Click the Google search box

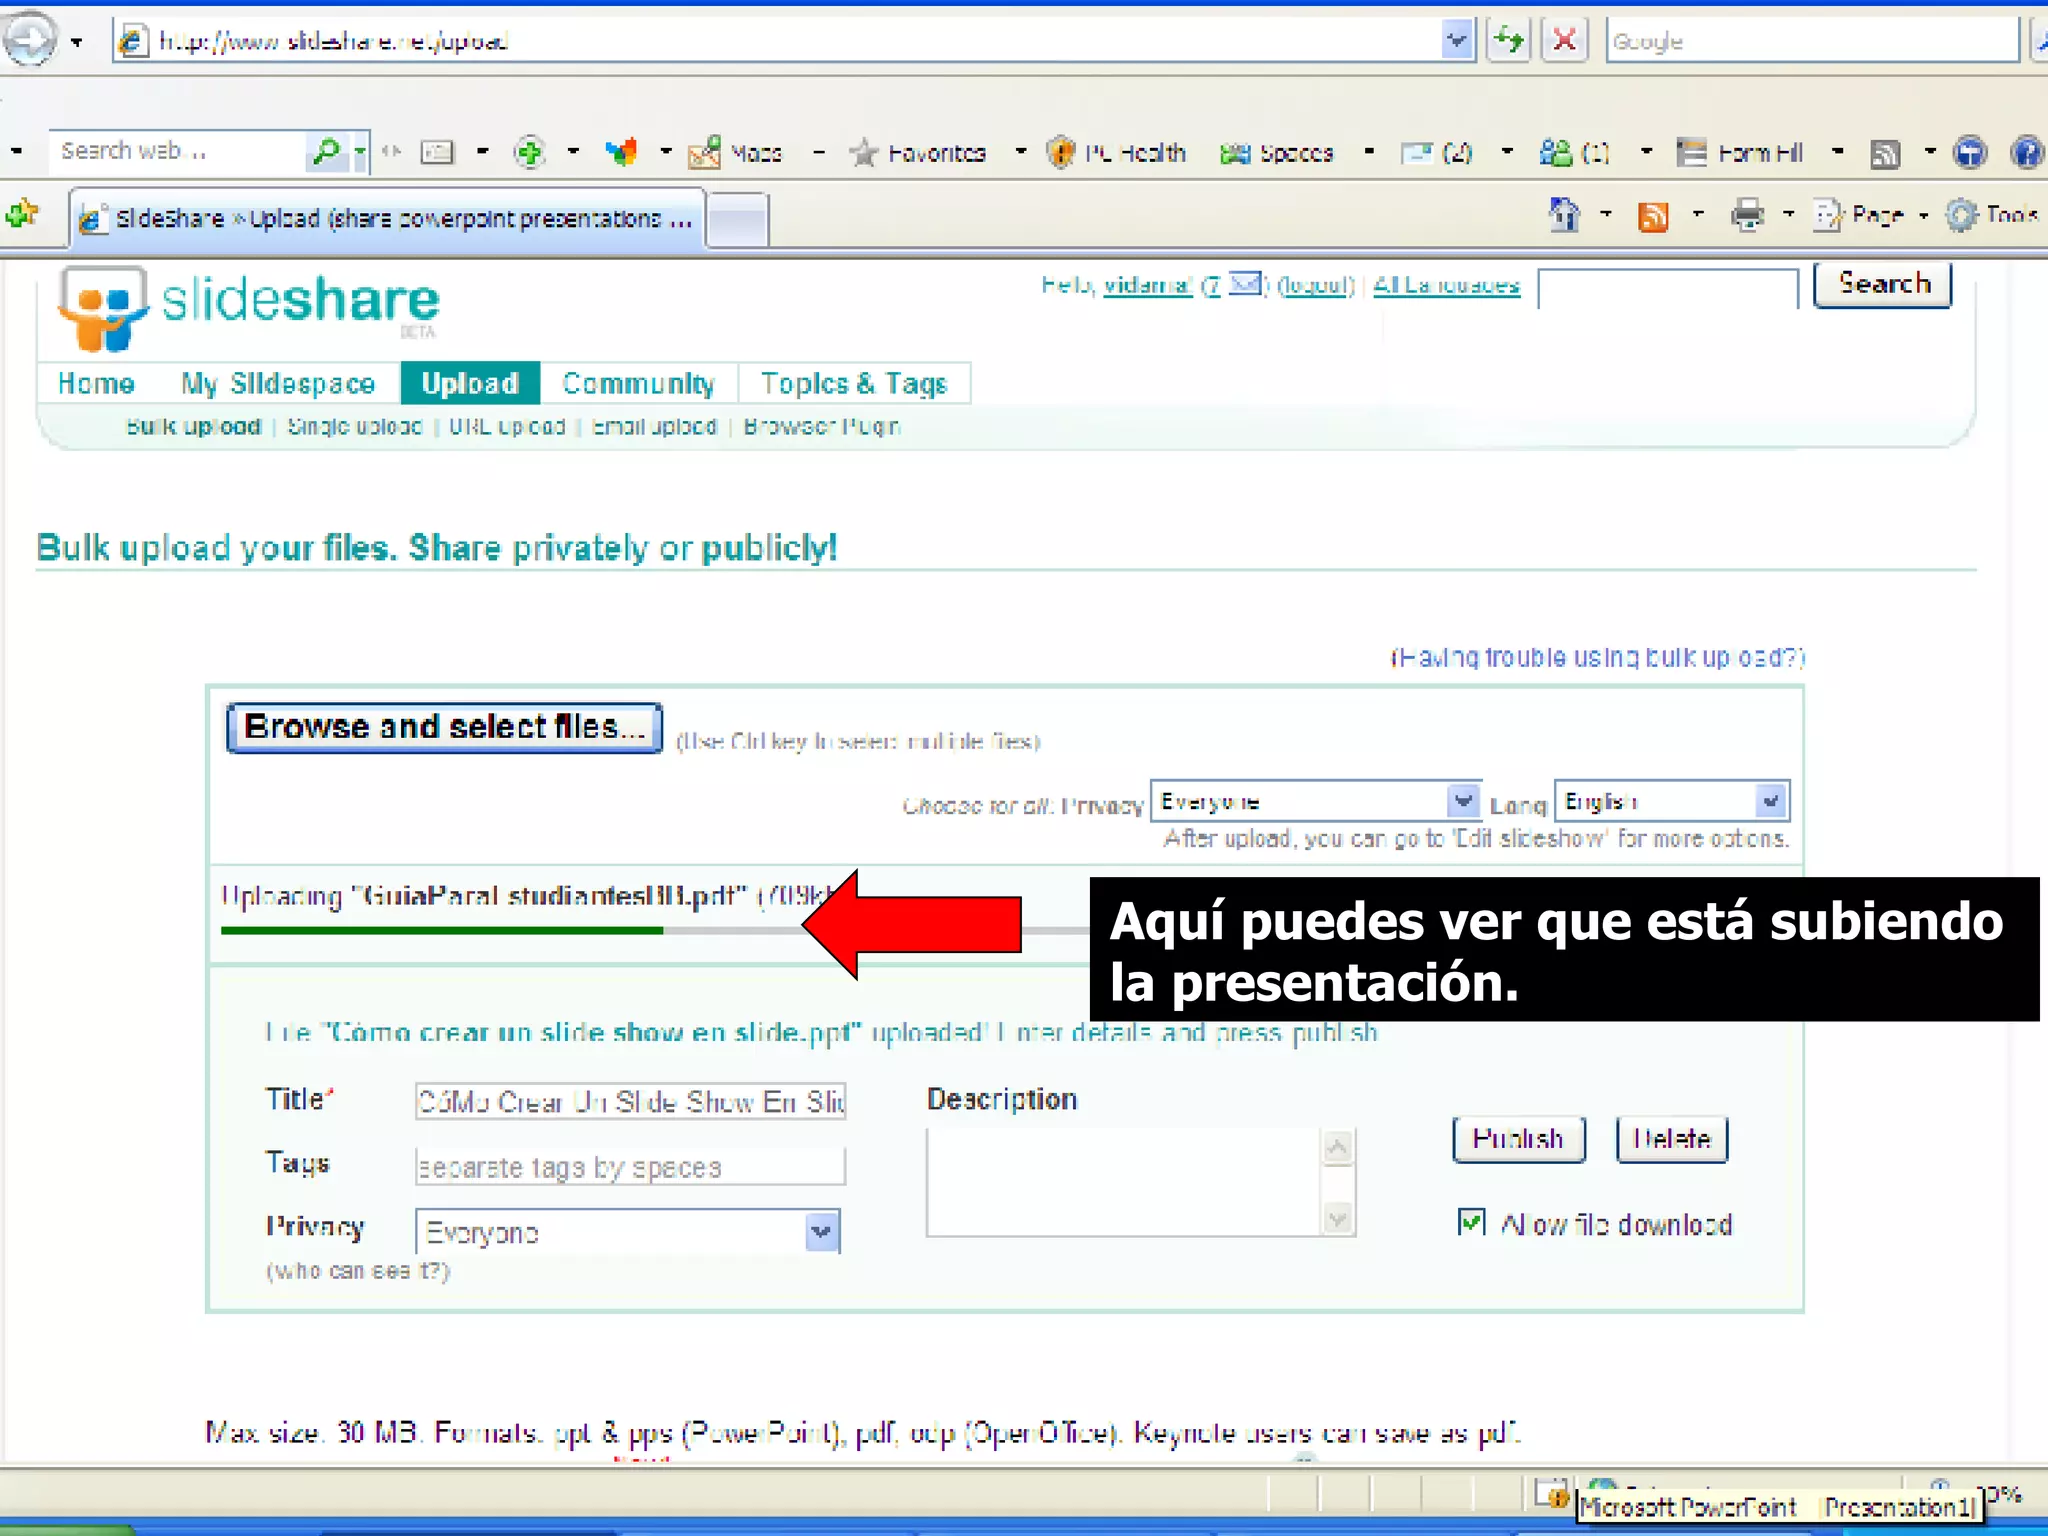tap(1812, 41)
